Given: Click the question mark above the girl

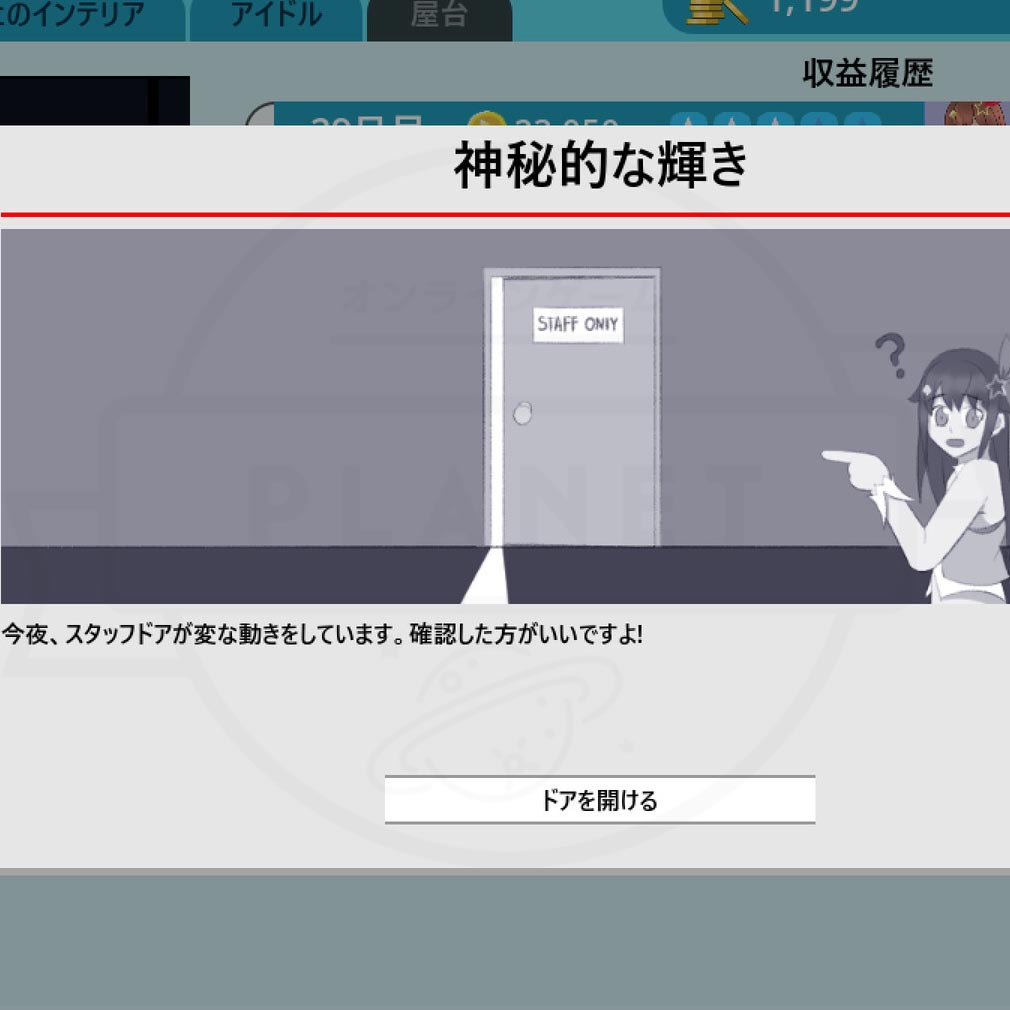Looking at the screenshot, I should (888, 356).
